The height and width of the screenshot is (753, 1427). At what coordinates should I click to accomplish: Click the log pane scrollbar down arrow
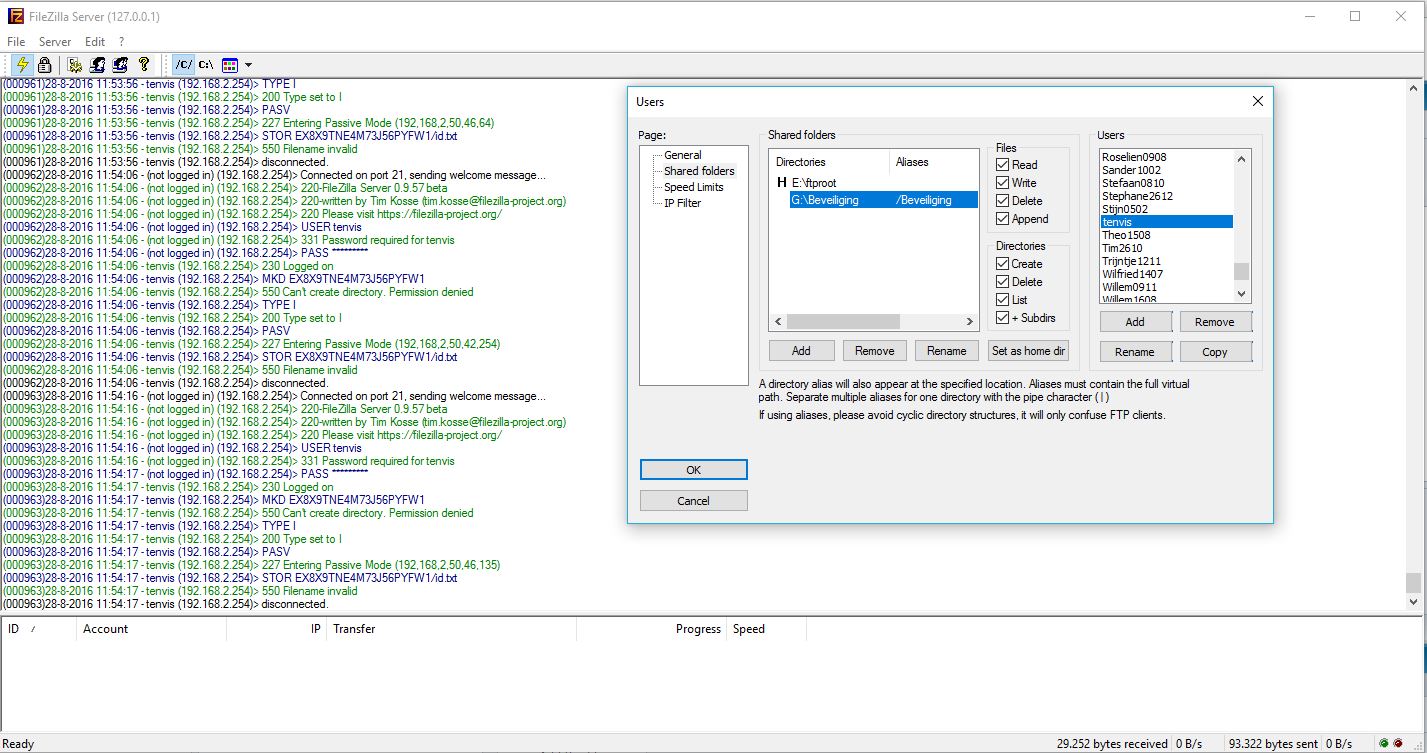click(1413, 602)
